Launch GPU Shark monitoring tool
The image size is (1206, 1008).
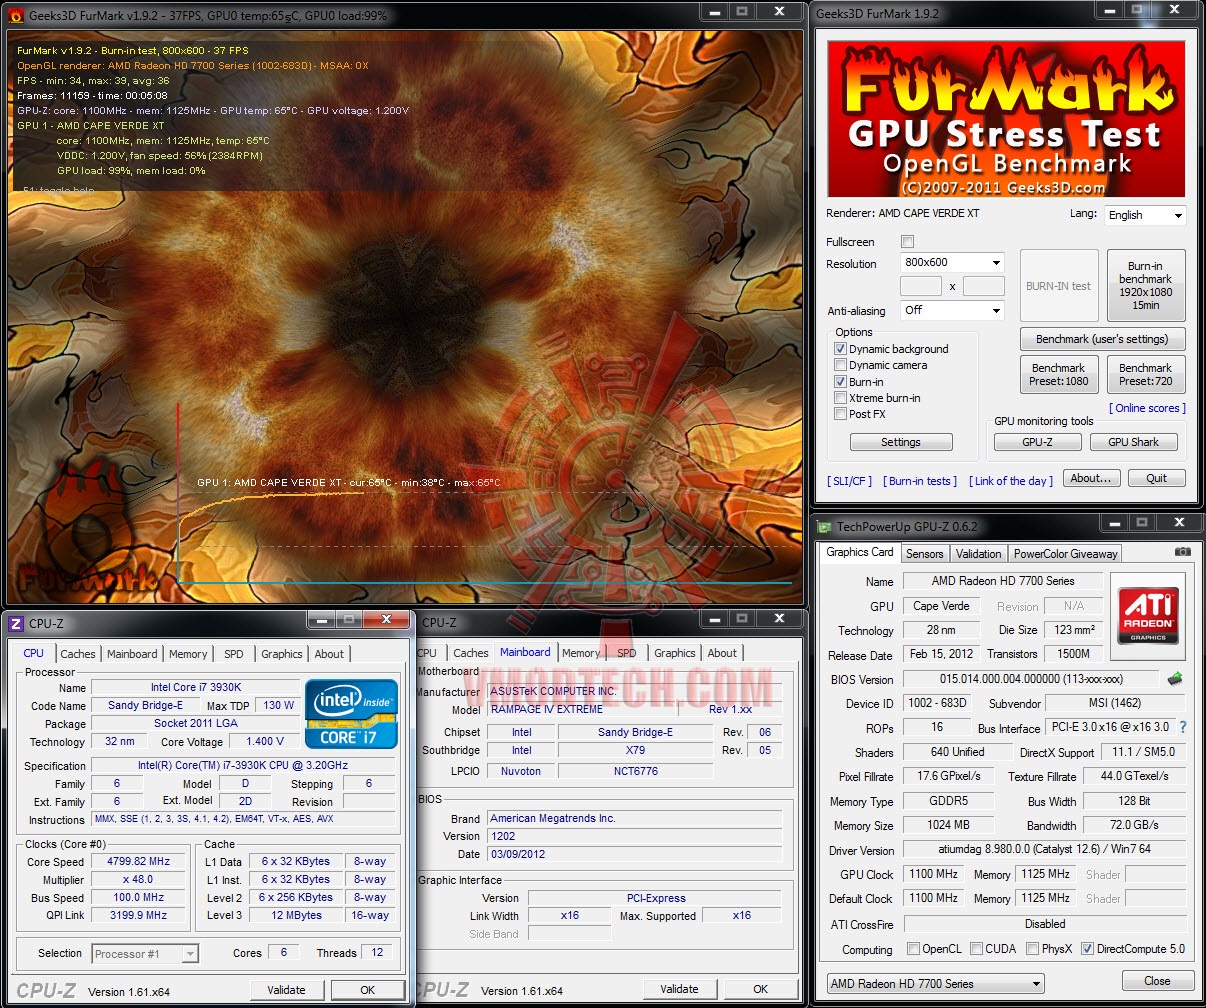pos(1132,442)
